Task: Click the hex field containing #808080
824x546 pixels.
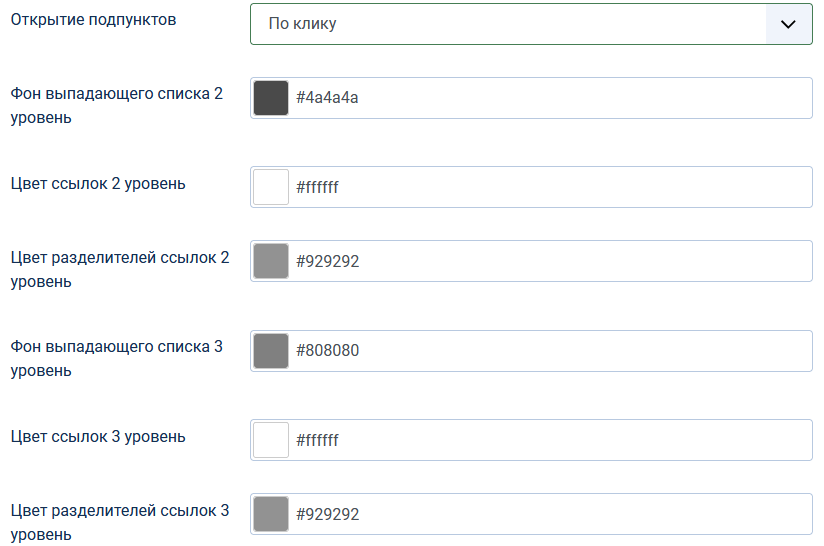Action: [x=550, y=350]
